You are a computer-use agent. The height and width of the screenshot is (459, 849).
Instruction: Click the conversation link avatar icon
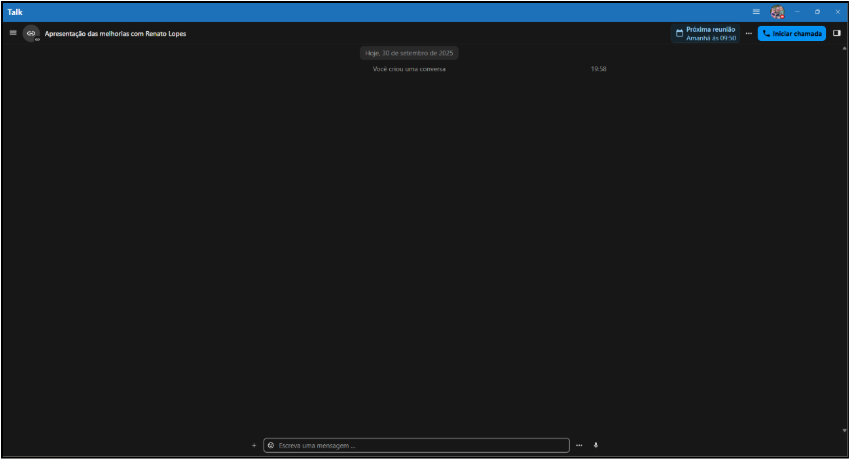click(32, 33)
